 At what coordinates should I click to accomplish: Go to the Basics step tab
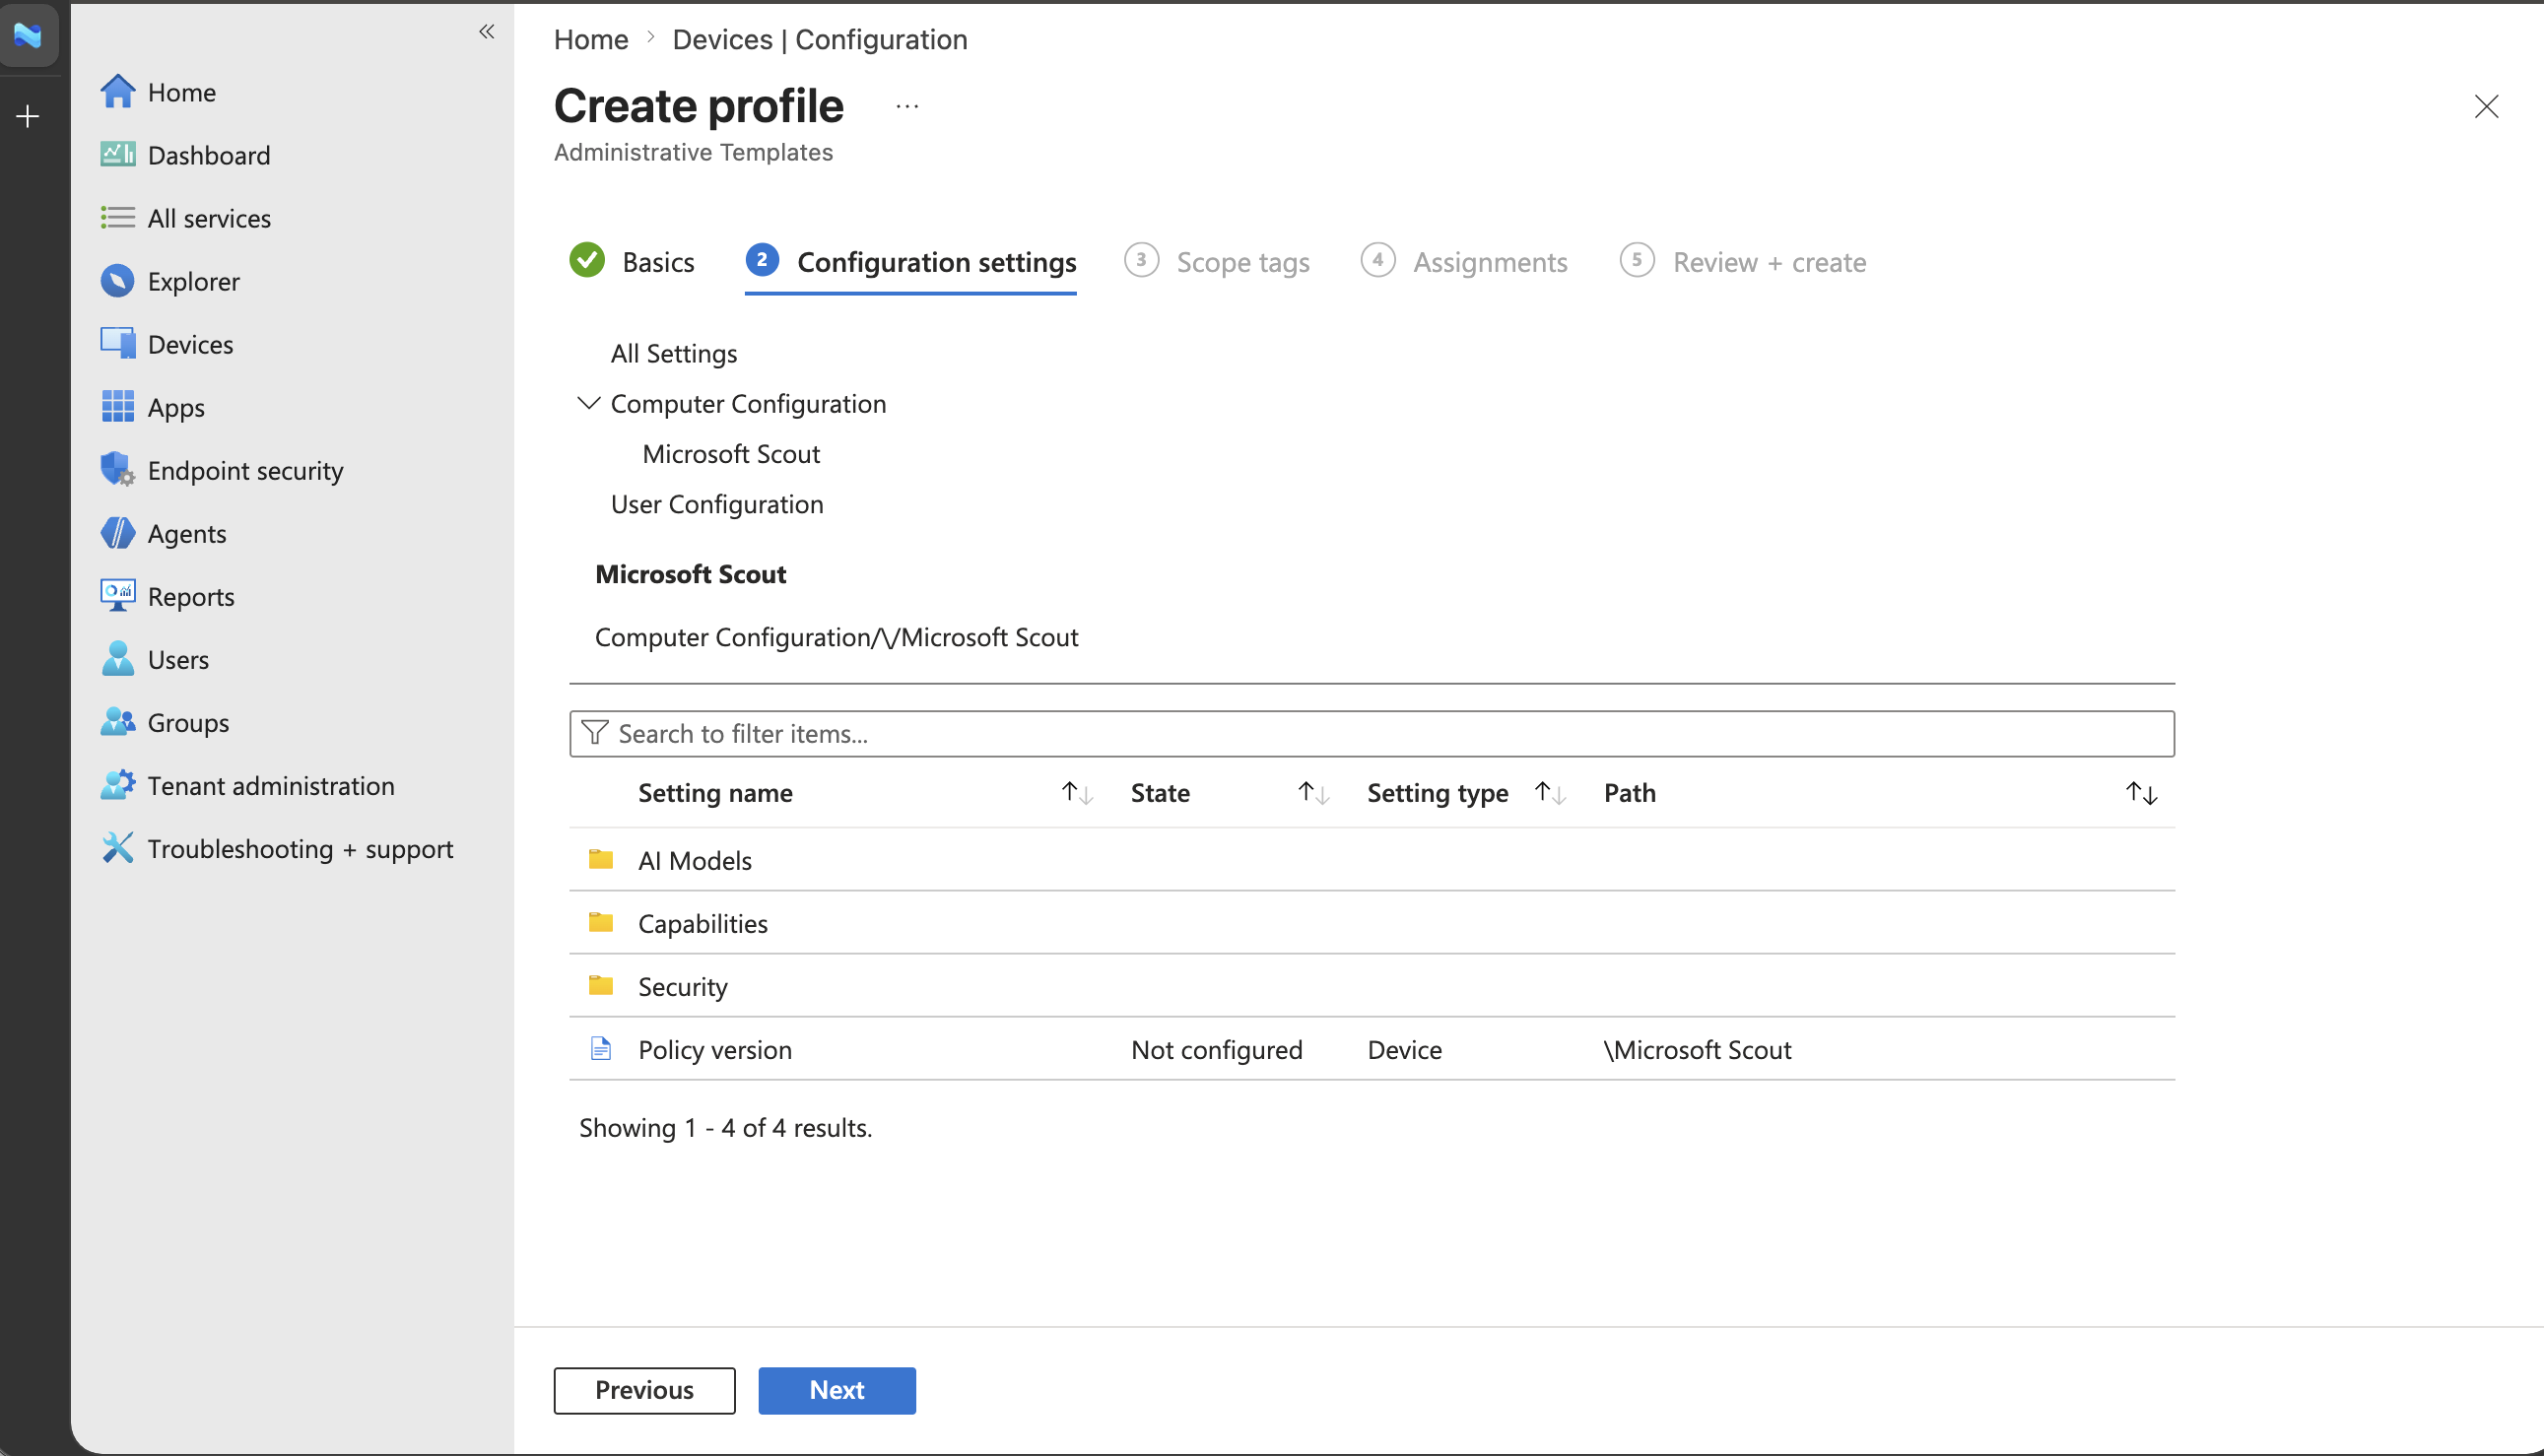pyautogui.click(x=632, y=262)
